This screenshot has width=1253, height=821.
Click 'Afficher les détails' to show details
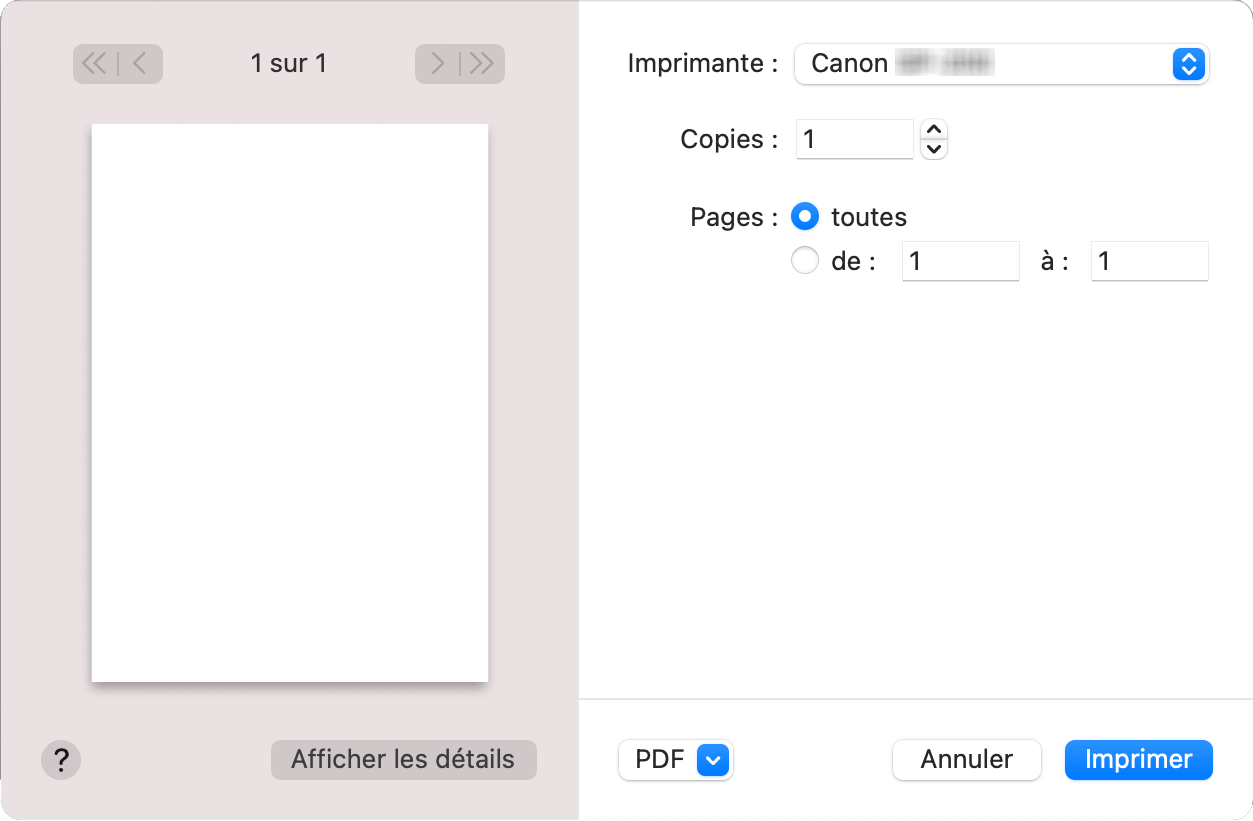(403, 760)
